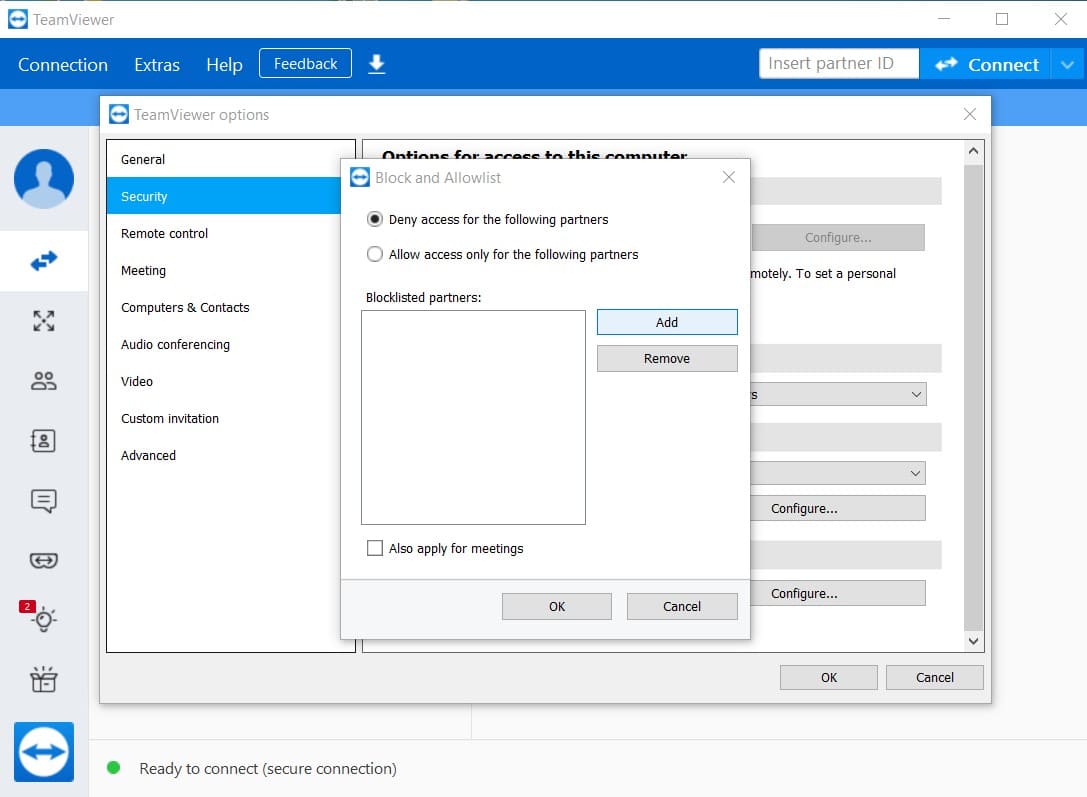This screenshot has height=797, width=1087.
Task: Click Cancel in TeamViewer options dialog
Action: click(x=934, y=677)
